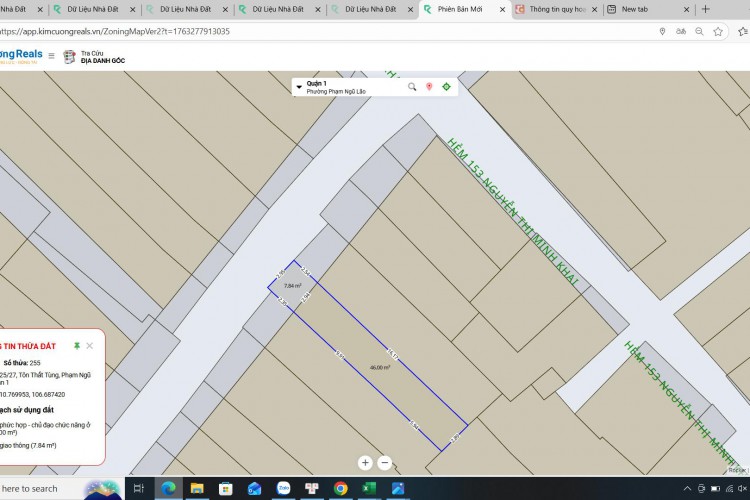Click the network icon in system tray
The width and height of the screenshot is (750, 500).
[x=729, y=489]
